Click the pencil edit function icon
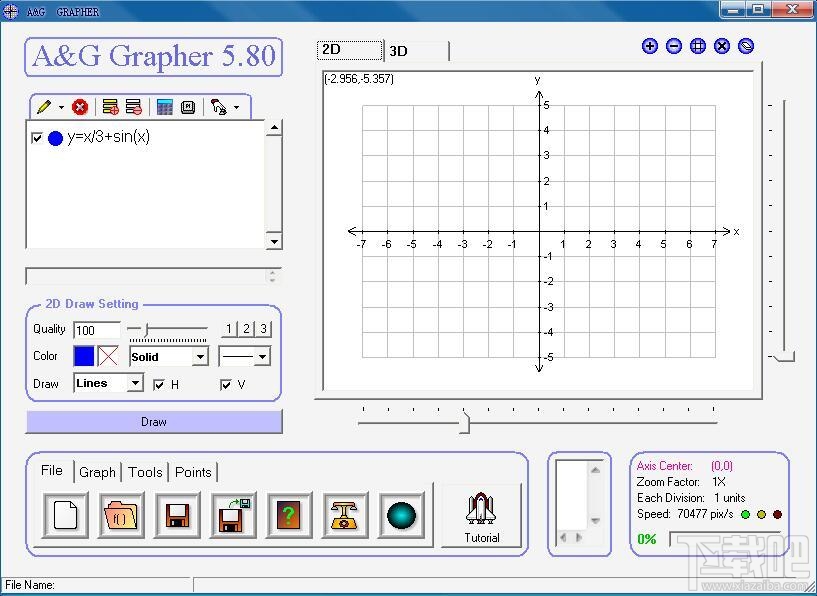817x596 pixels. pos(45,107)
